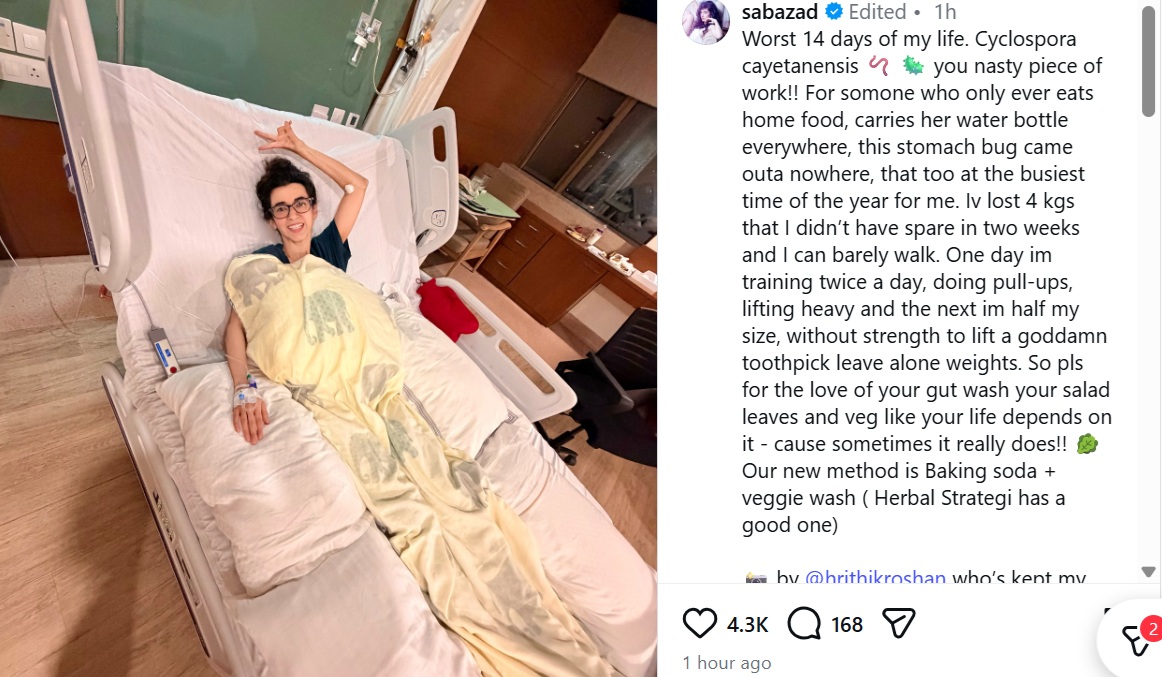Click the sabazad profile avatar thumbnail
The height and width of the screenshot is (677, 1162).
[706, 21]
